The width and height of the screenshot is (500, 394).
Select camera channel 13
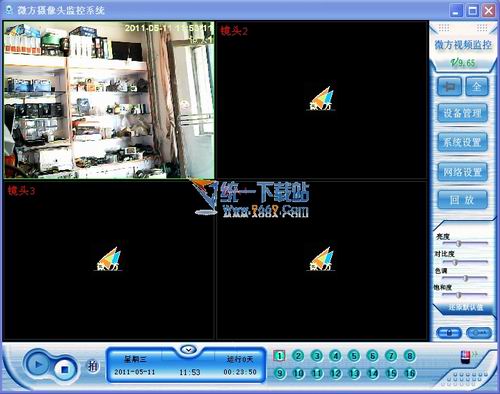point(354,373)
